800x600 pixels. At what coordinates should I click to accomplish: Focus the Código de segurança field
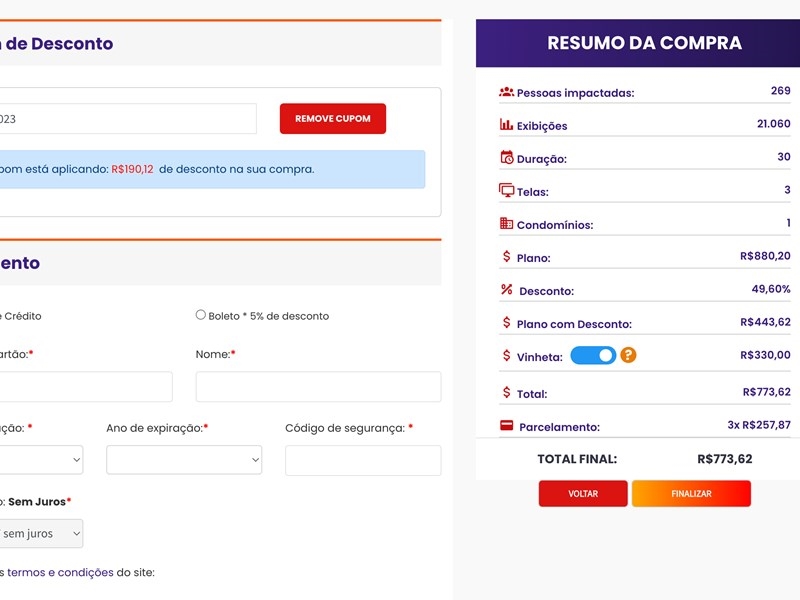coord(363,460)
